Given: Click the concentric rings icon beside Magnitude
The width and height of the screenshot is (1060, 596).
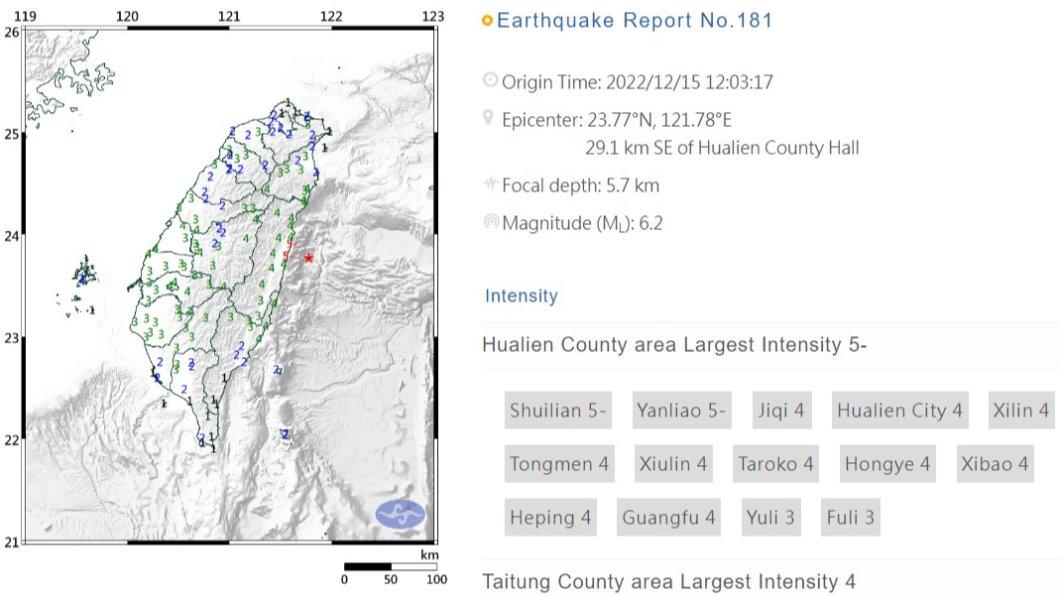Looking at the screenshot, I should point(491,222).
